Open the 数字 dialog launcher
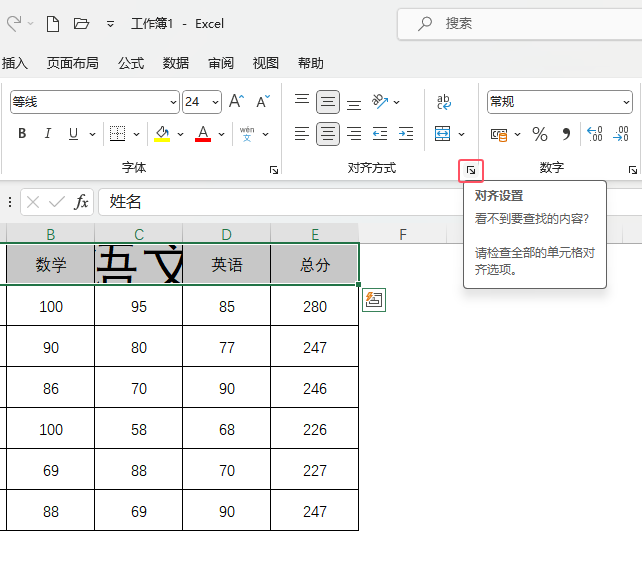 coord(633,170)
